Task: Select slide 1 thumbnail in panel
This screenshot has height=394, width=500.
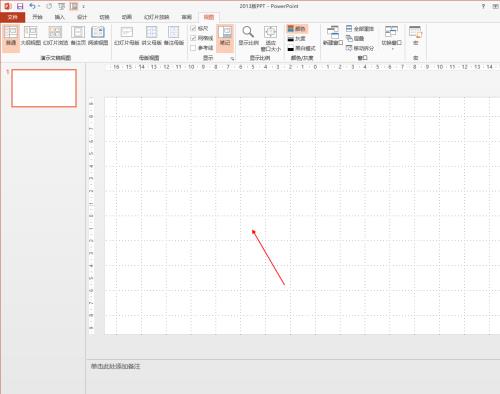Action: 44,88
